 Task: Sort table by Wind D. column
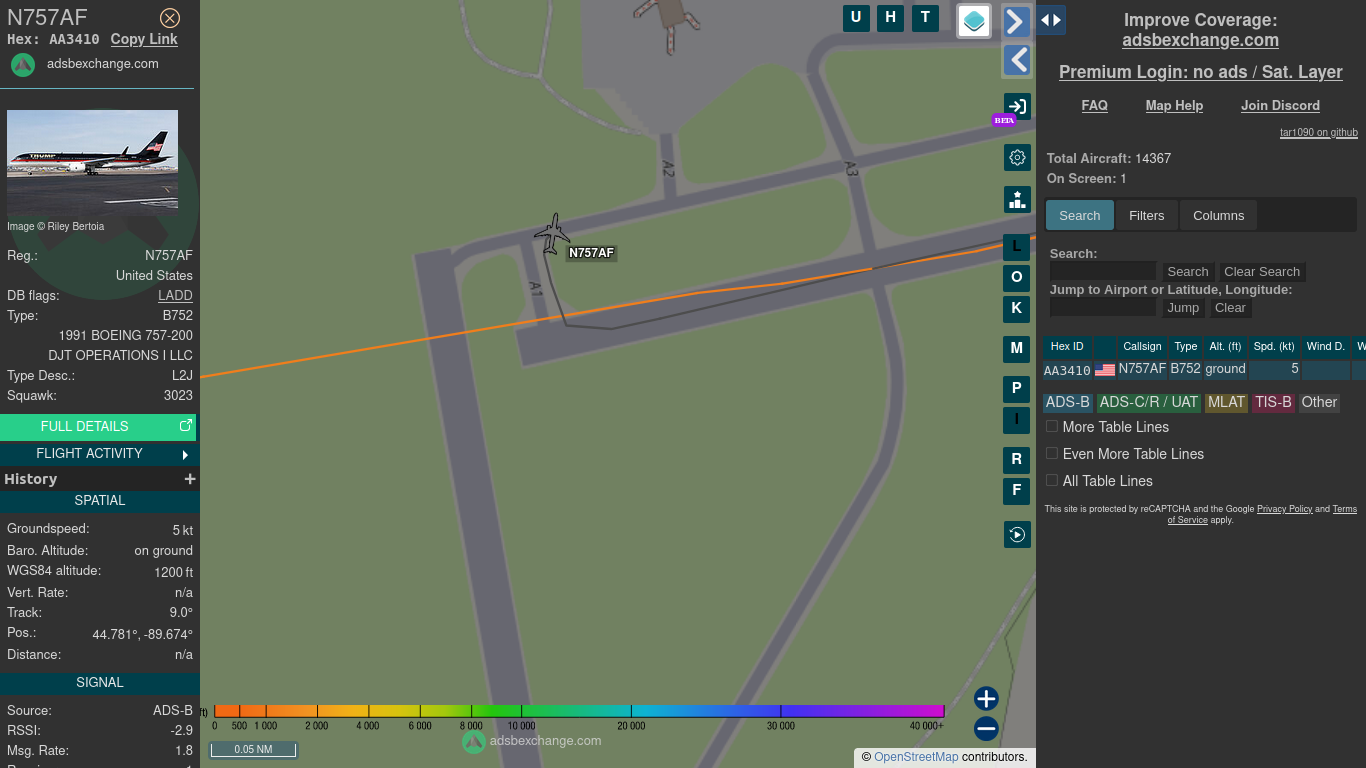(x=1326, y=346)
